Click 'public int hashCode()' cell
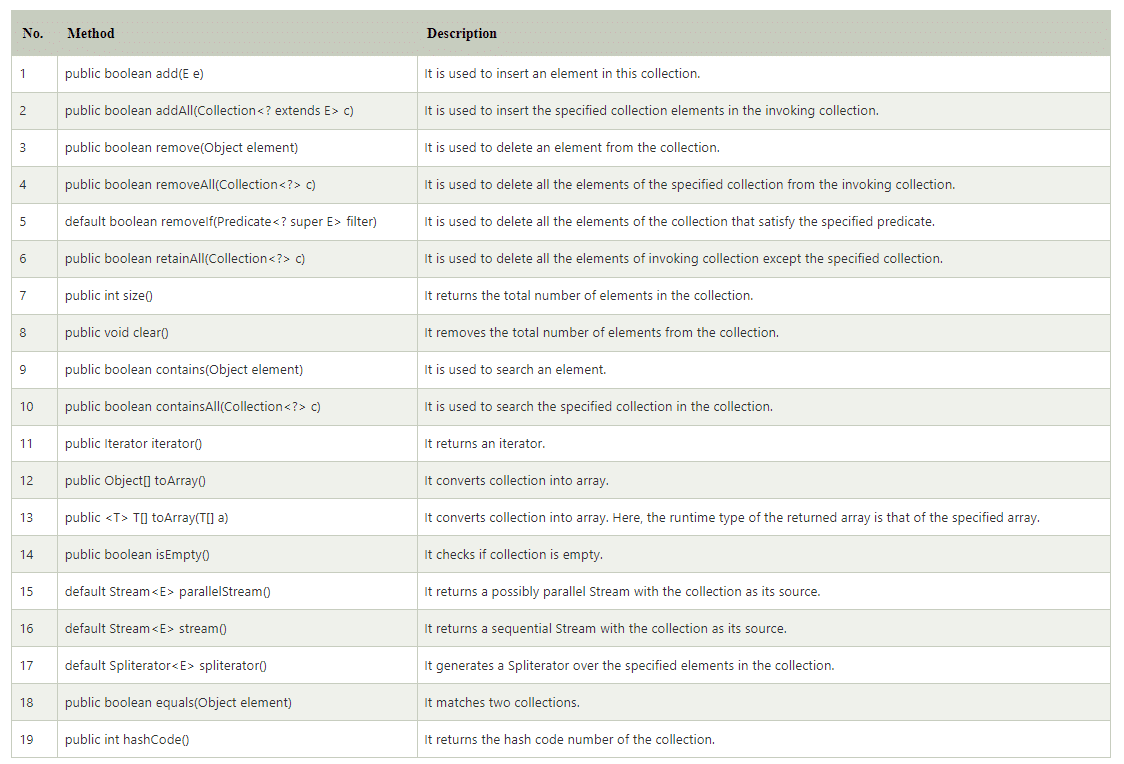 tap(237, 740)
